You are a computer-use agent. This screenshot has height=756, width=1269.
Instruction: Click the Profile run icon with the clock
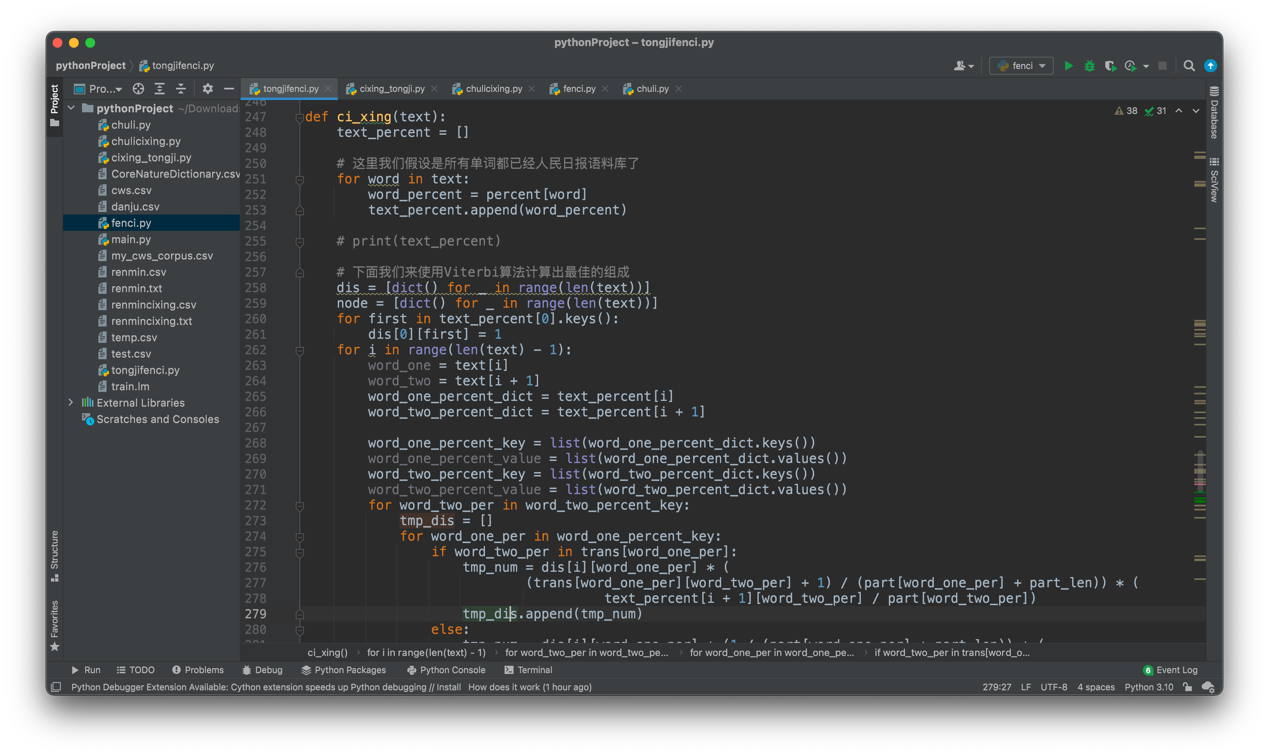(x=1130, y=66)
